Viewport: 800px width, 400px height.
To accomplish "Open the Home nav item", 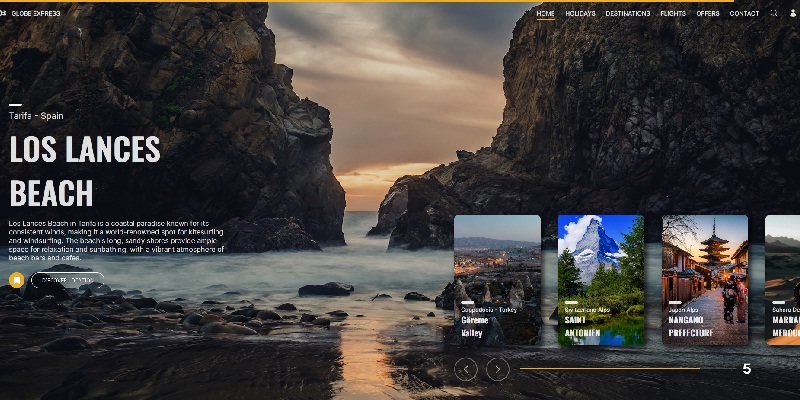I will [545, 14].
